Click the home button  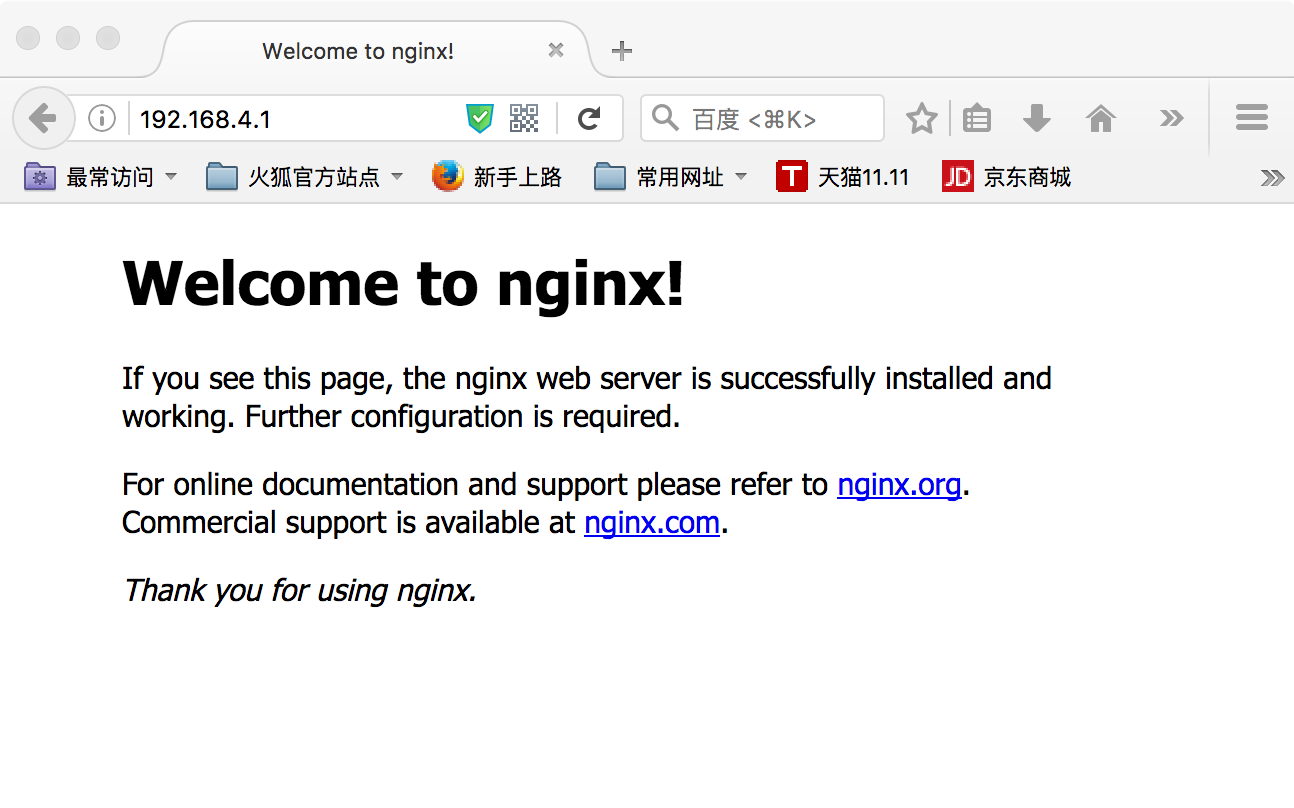(1101, 117)
